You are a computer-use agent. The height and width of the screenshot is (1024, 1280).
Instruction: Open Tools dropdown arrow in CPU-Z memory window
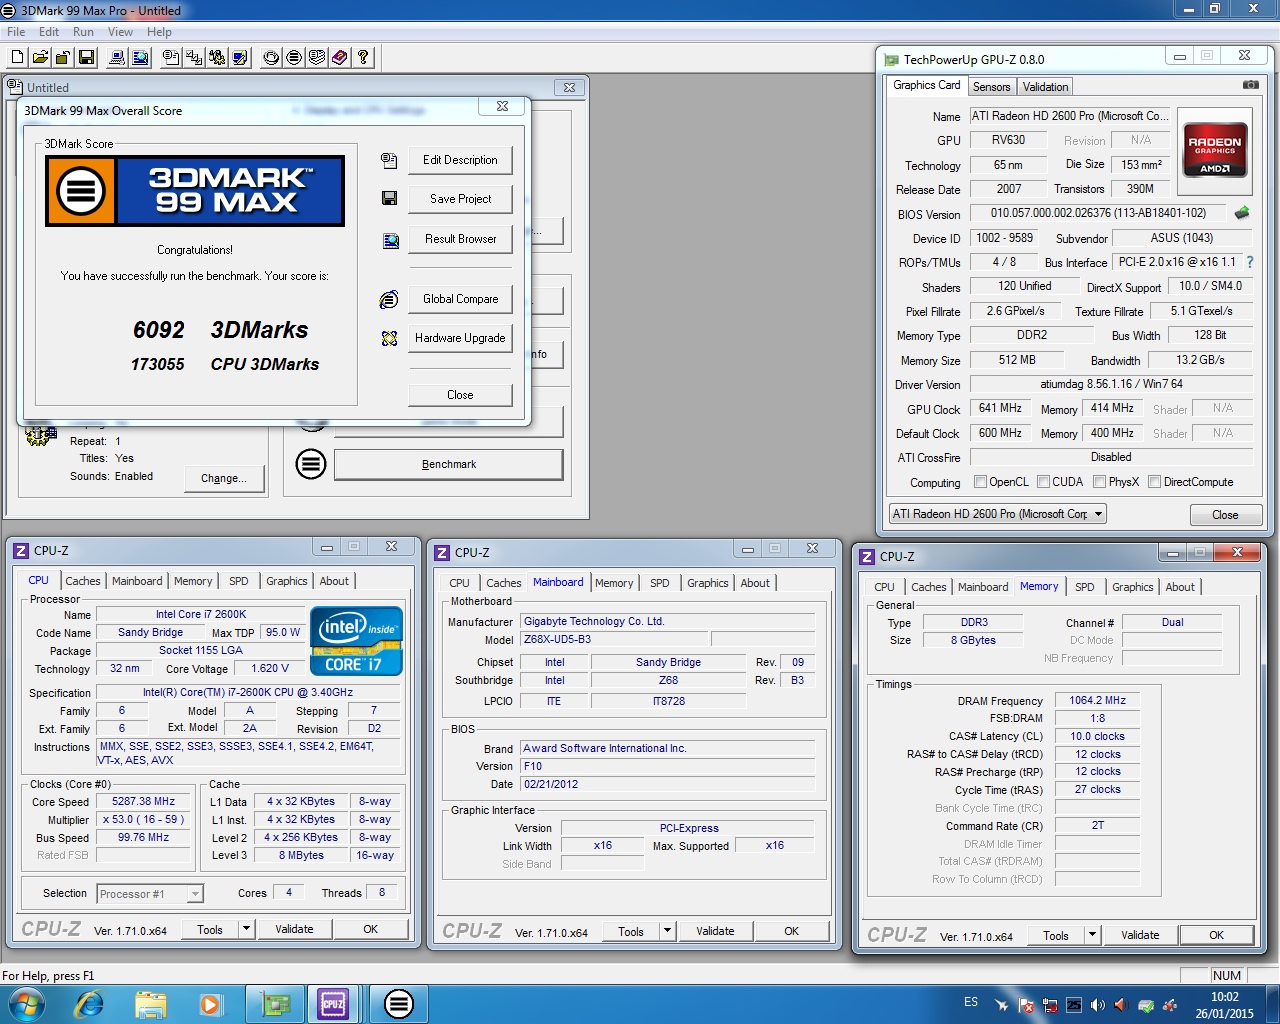click(x=1092, y=936)
